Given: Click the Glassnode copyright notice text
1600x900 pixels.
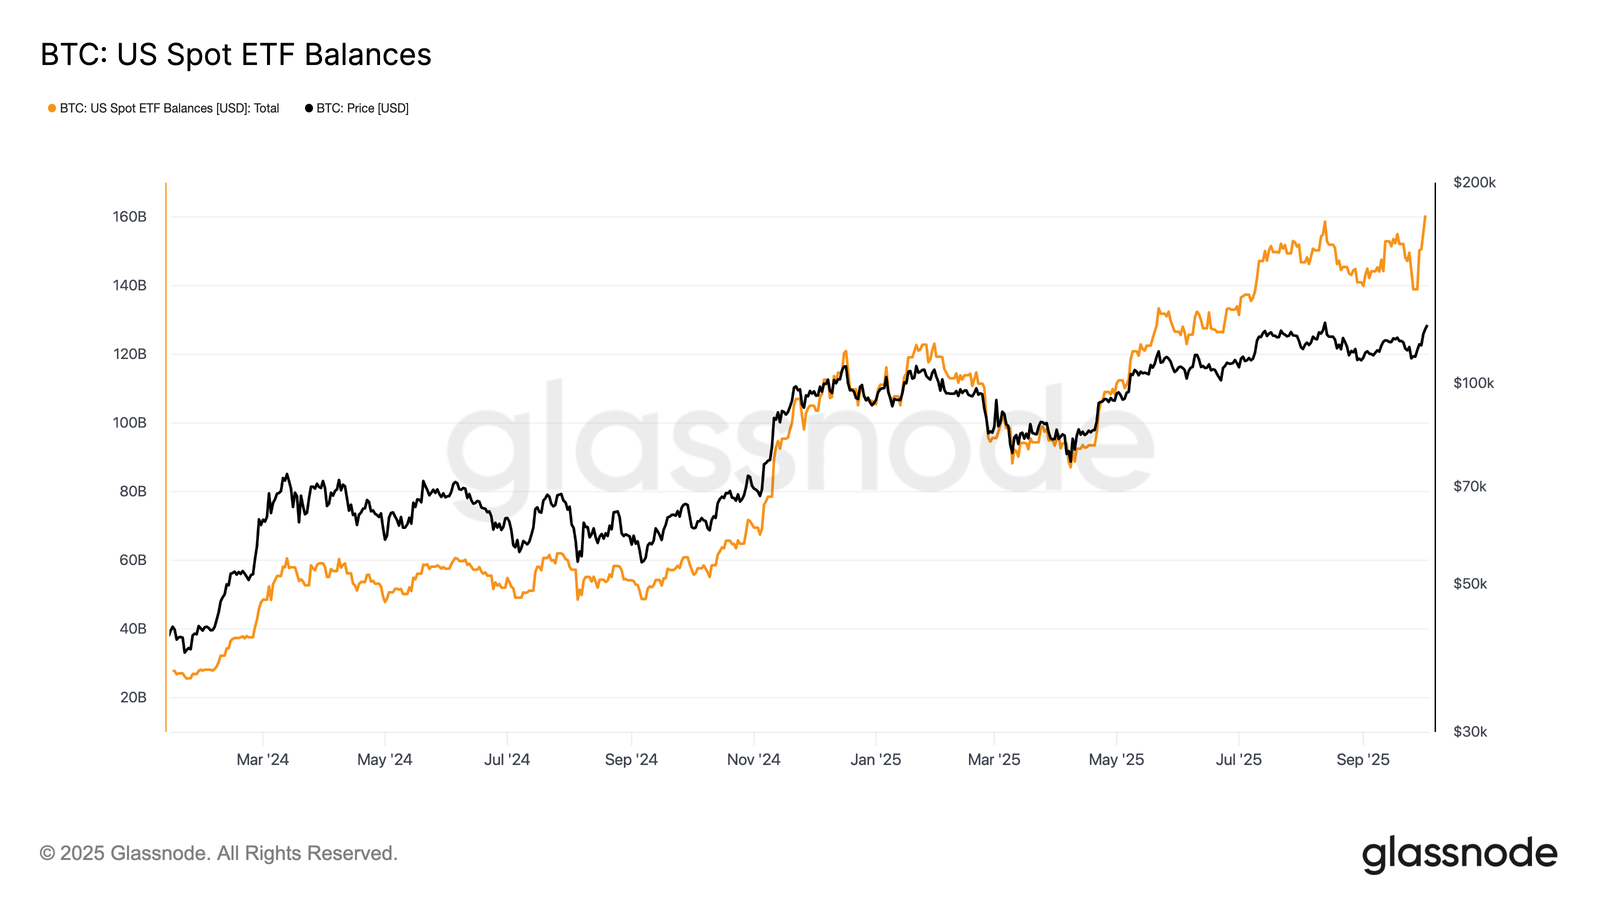Looking at the screenshot, I should pos(219,853).
